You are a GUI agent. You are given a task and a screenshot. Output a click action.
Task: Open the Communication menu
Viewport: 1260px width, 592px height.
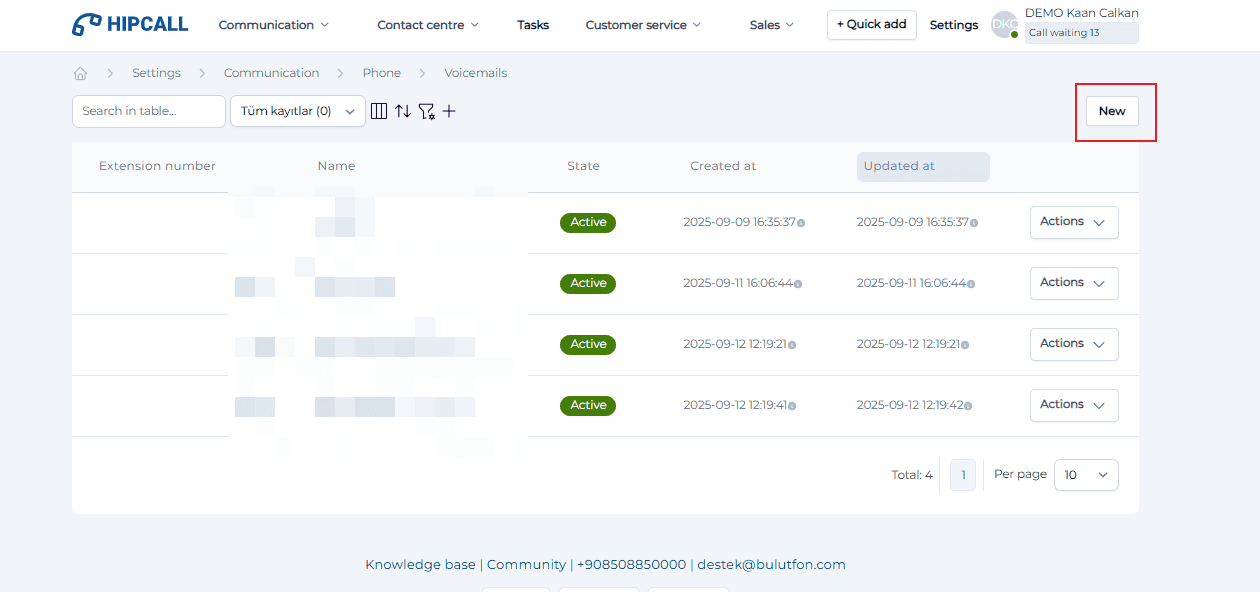[273, 25]
